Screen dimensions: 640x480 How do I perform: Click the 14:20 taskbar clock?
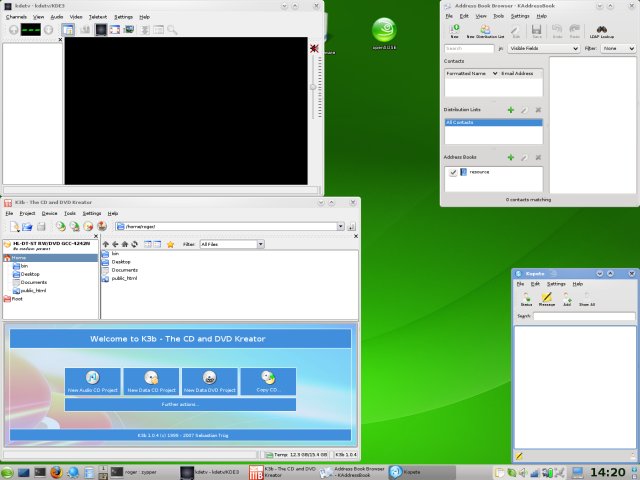(608, 473)
